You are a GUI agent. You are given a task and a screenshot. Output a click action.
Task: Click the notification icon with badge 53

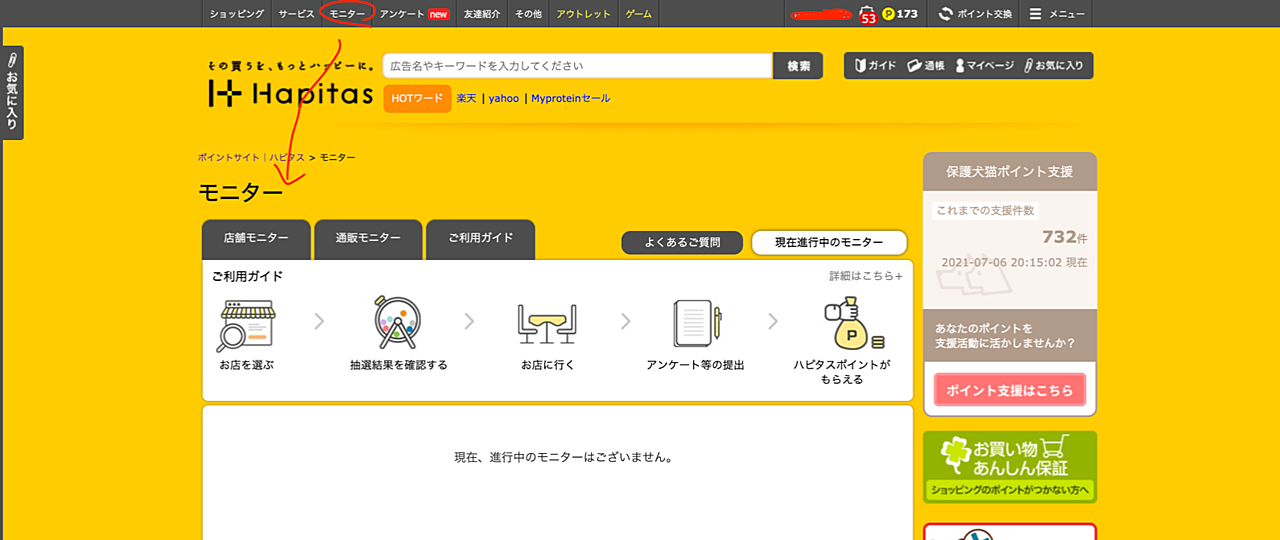point(867,15)
